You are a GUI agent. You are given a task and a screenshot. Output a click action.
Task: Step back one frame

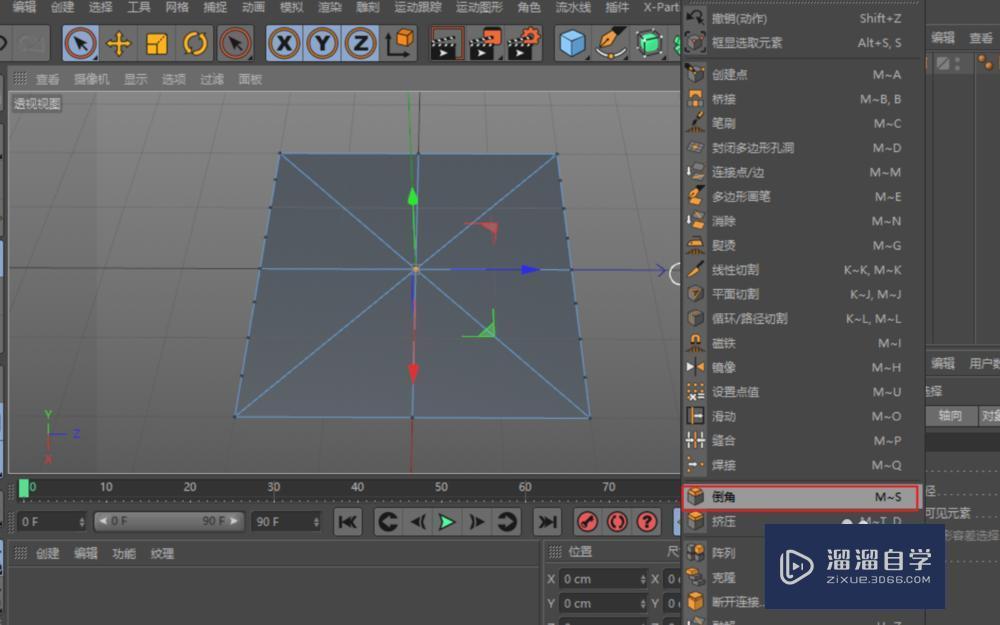pos(417,522)
